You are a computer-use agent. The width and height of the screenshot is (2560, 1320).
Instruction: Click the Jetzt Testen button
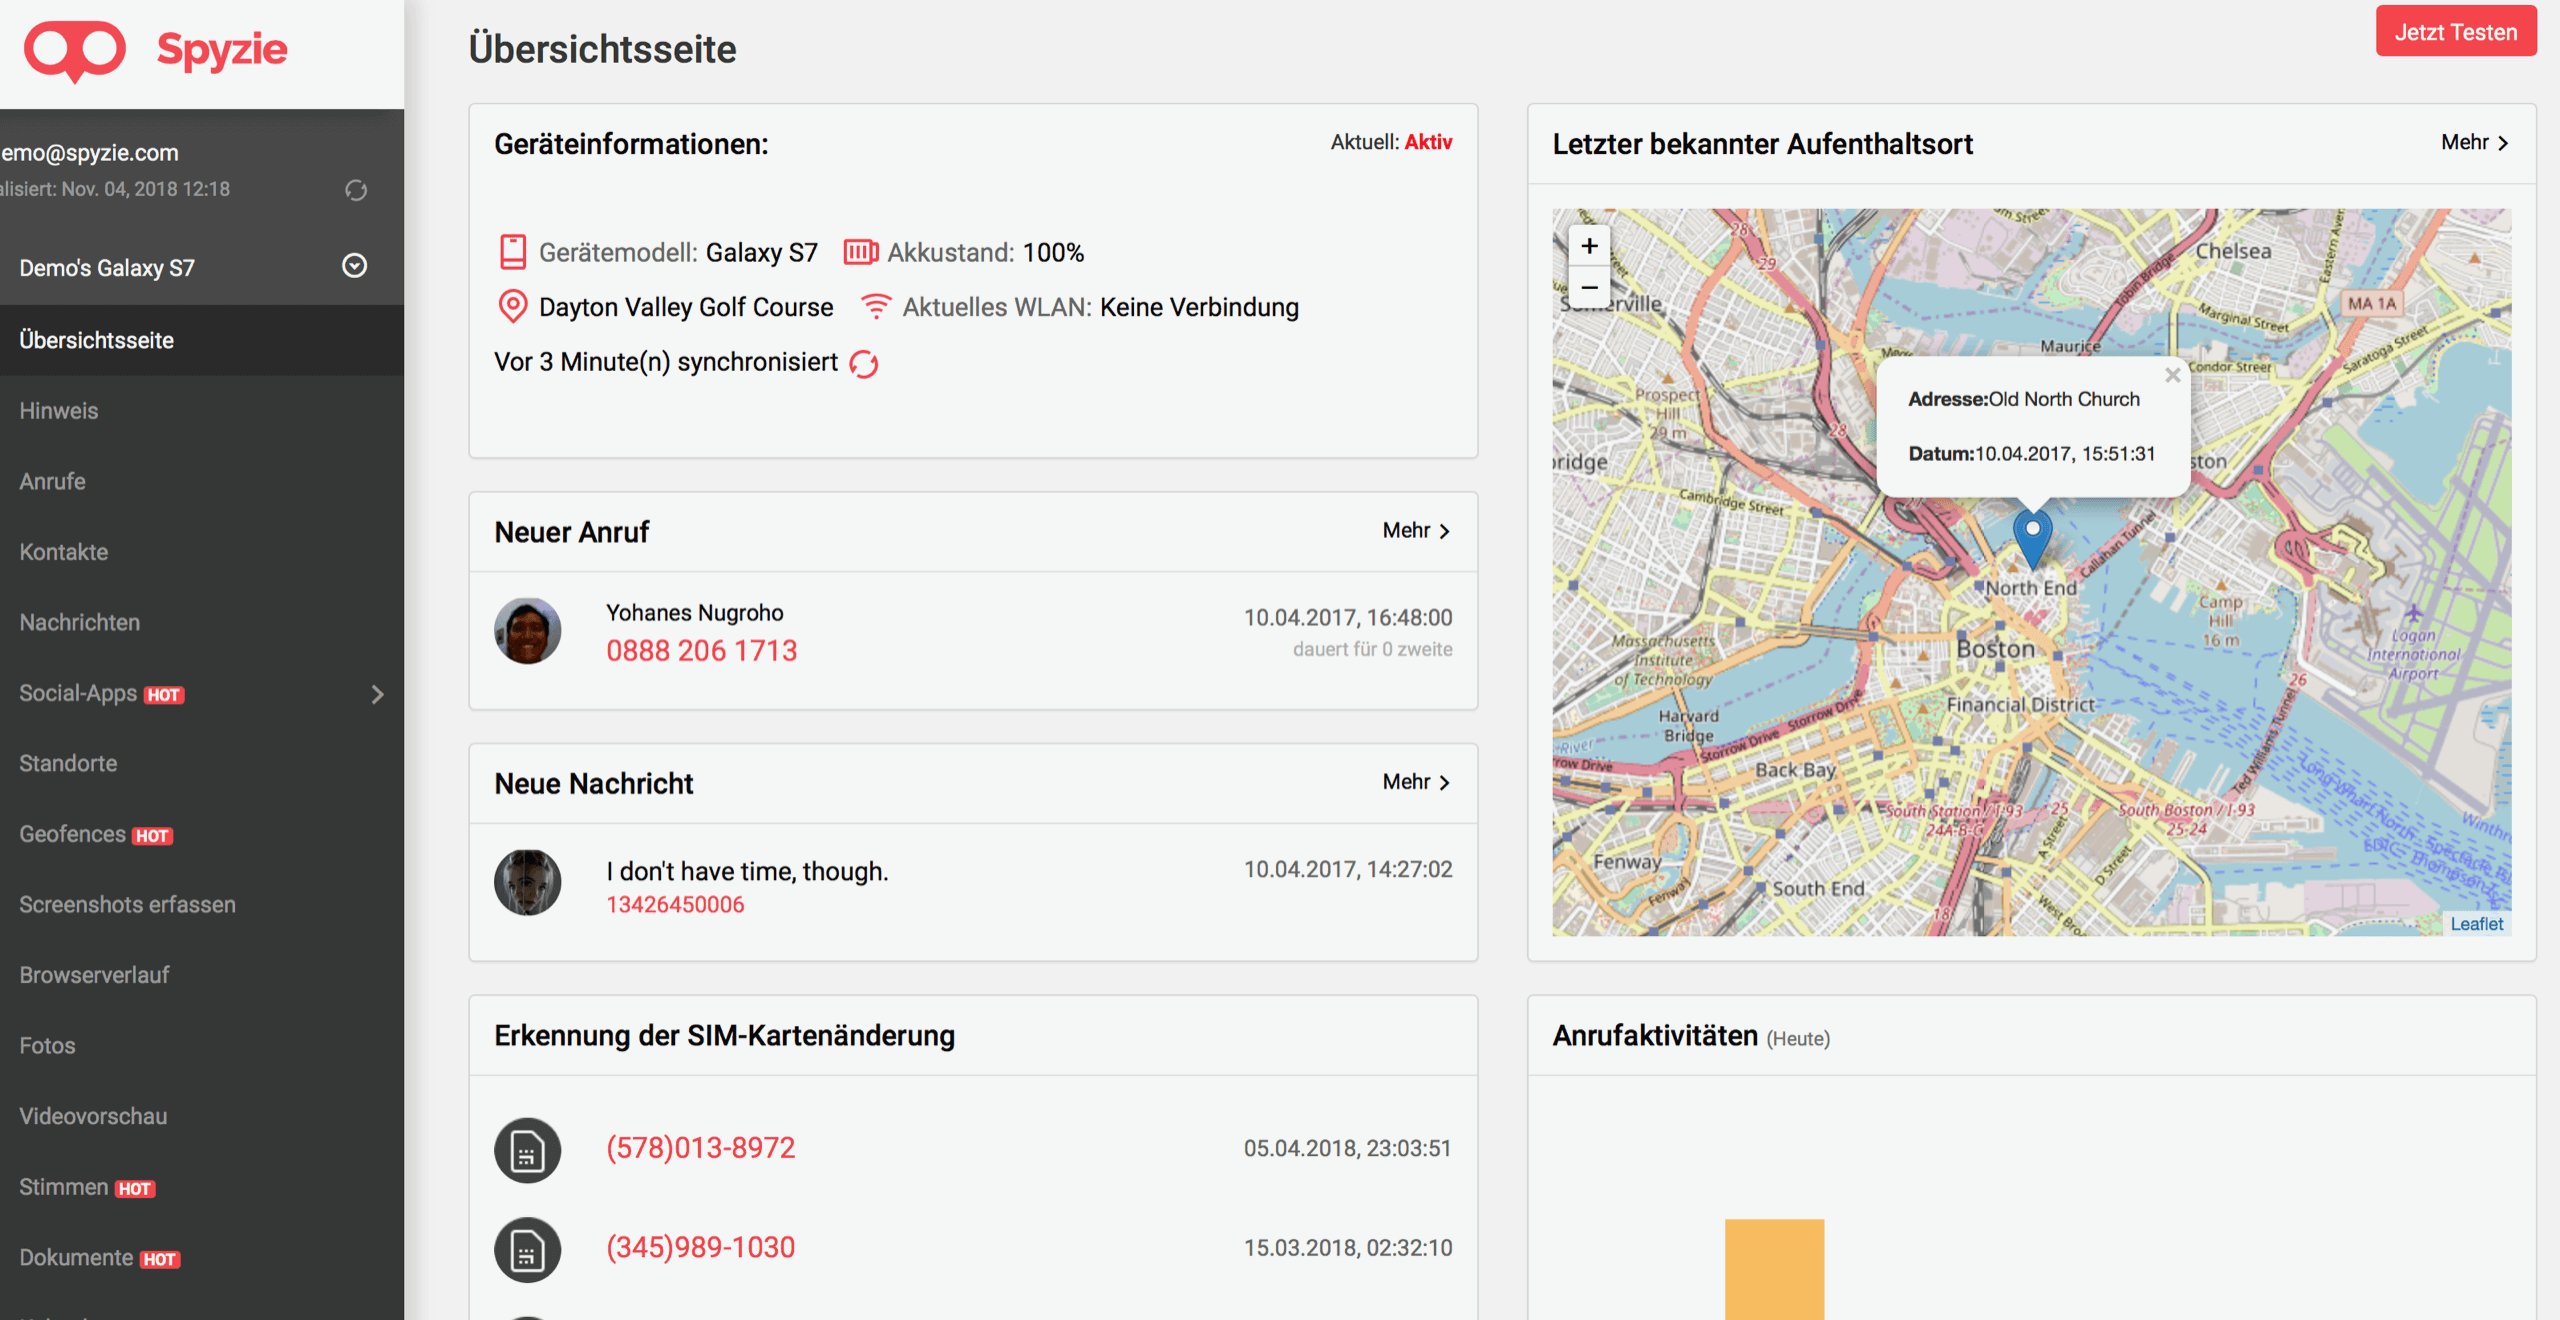[2455, 32]
